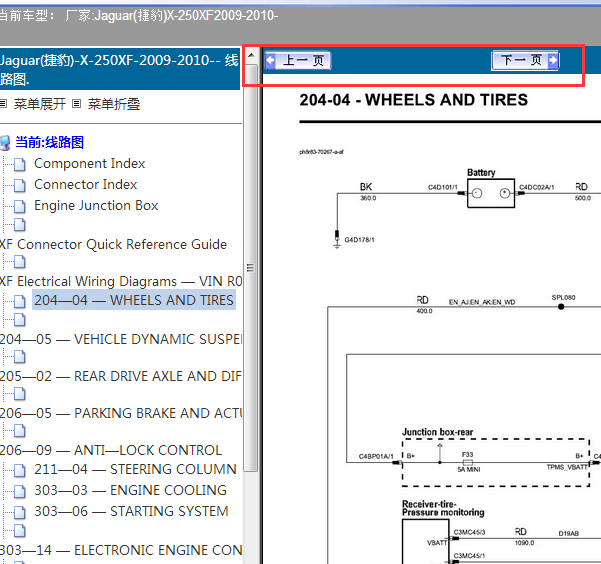Open 205—02 REAR DRIVE AXLE entry
Viewport: 601px width, 564px height.
pos(121,376)
